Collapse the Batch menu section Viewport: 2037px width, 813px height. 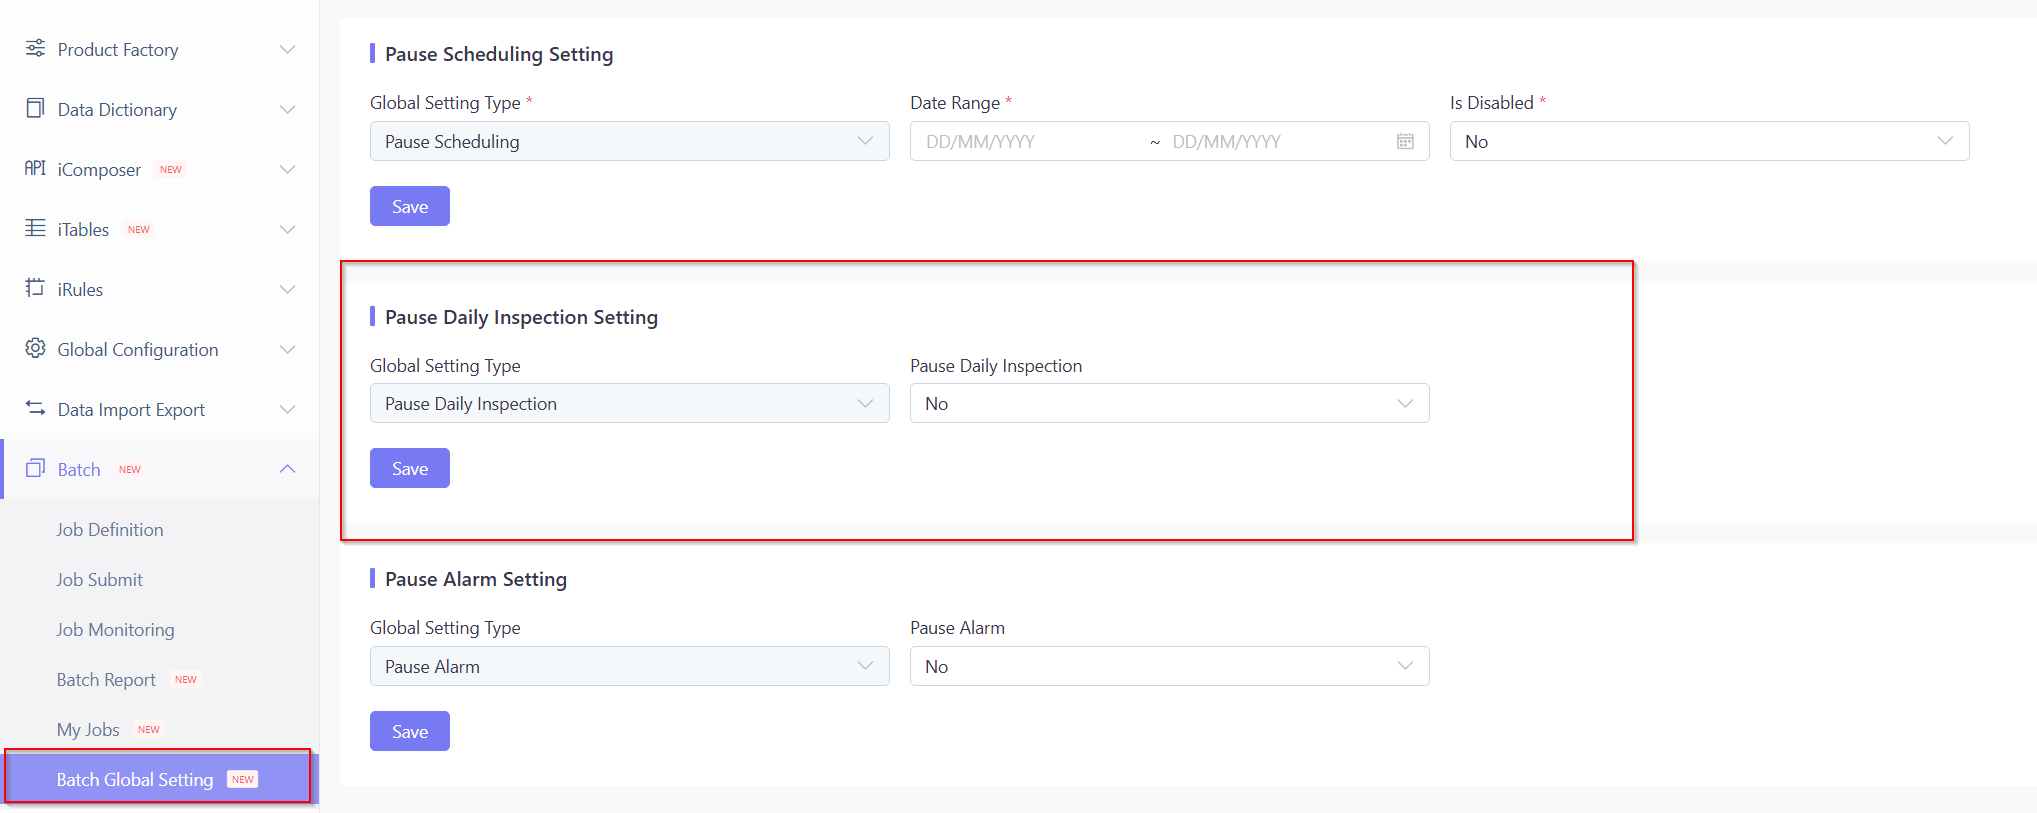pyautogui.click(x=288, y=469)
